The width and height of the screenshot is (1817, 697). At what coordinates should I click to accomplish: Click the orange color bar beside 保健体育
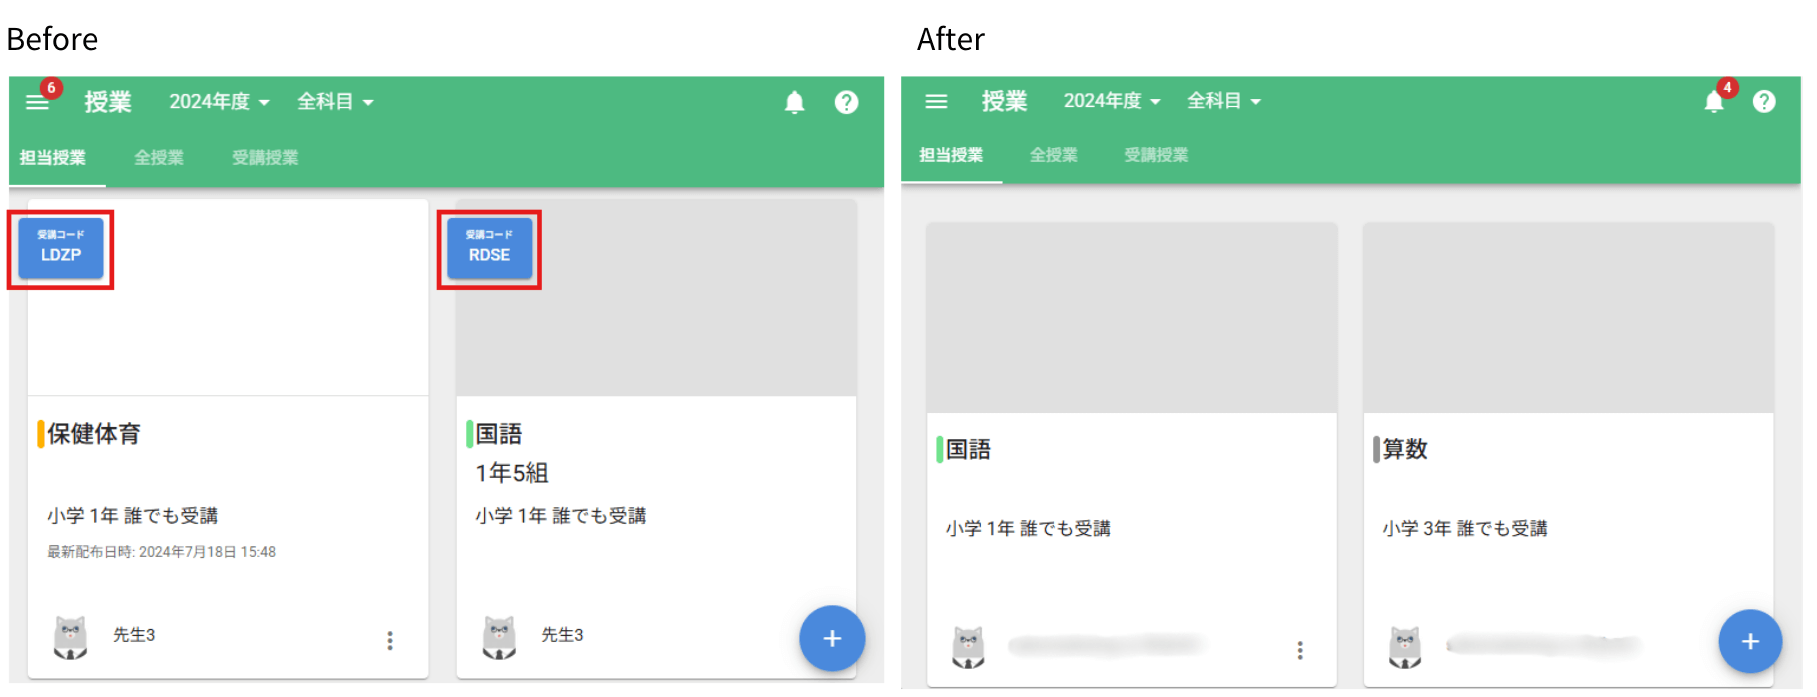(x=41, y=434)
